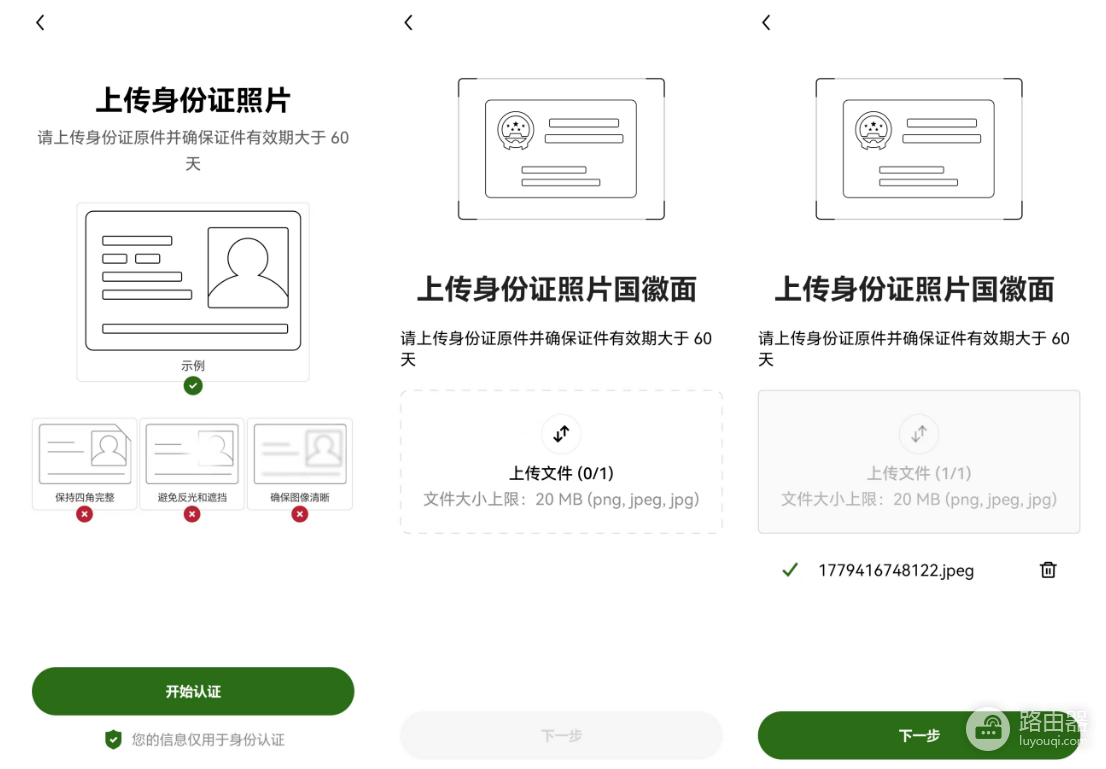This screenshot has height=769, width=1106.
Task: Tap the green shield icon near 您的信息仅用于身份认证
Action: coord(113,739)
